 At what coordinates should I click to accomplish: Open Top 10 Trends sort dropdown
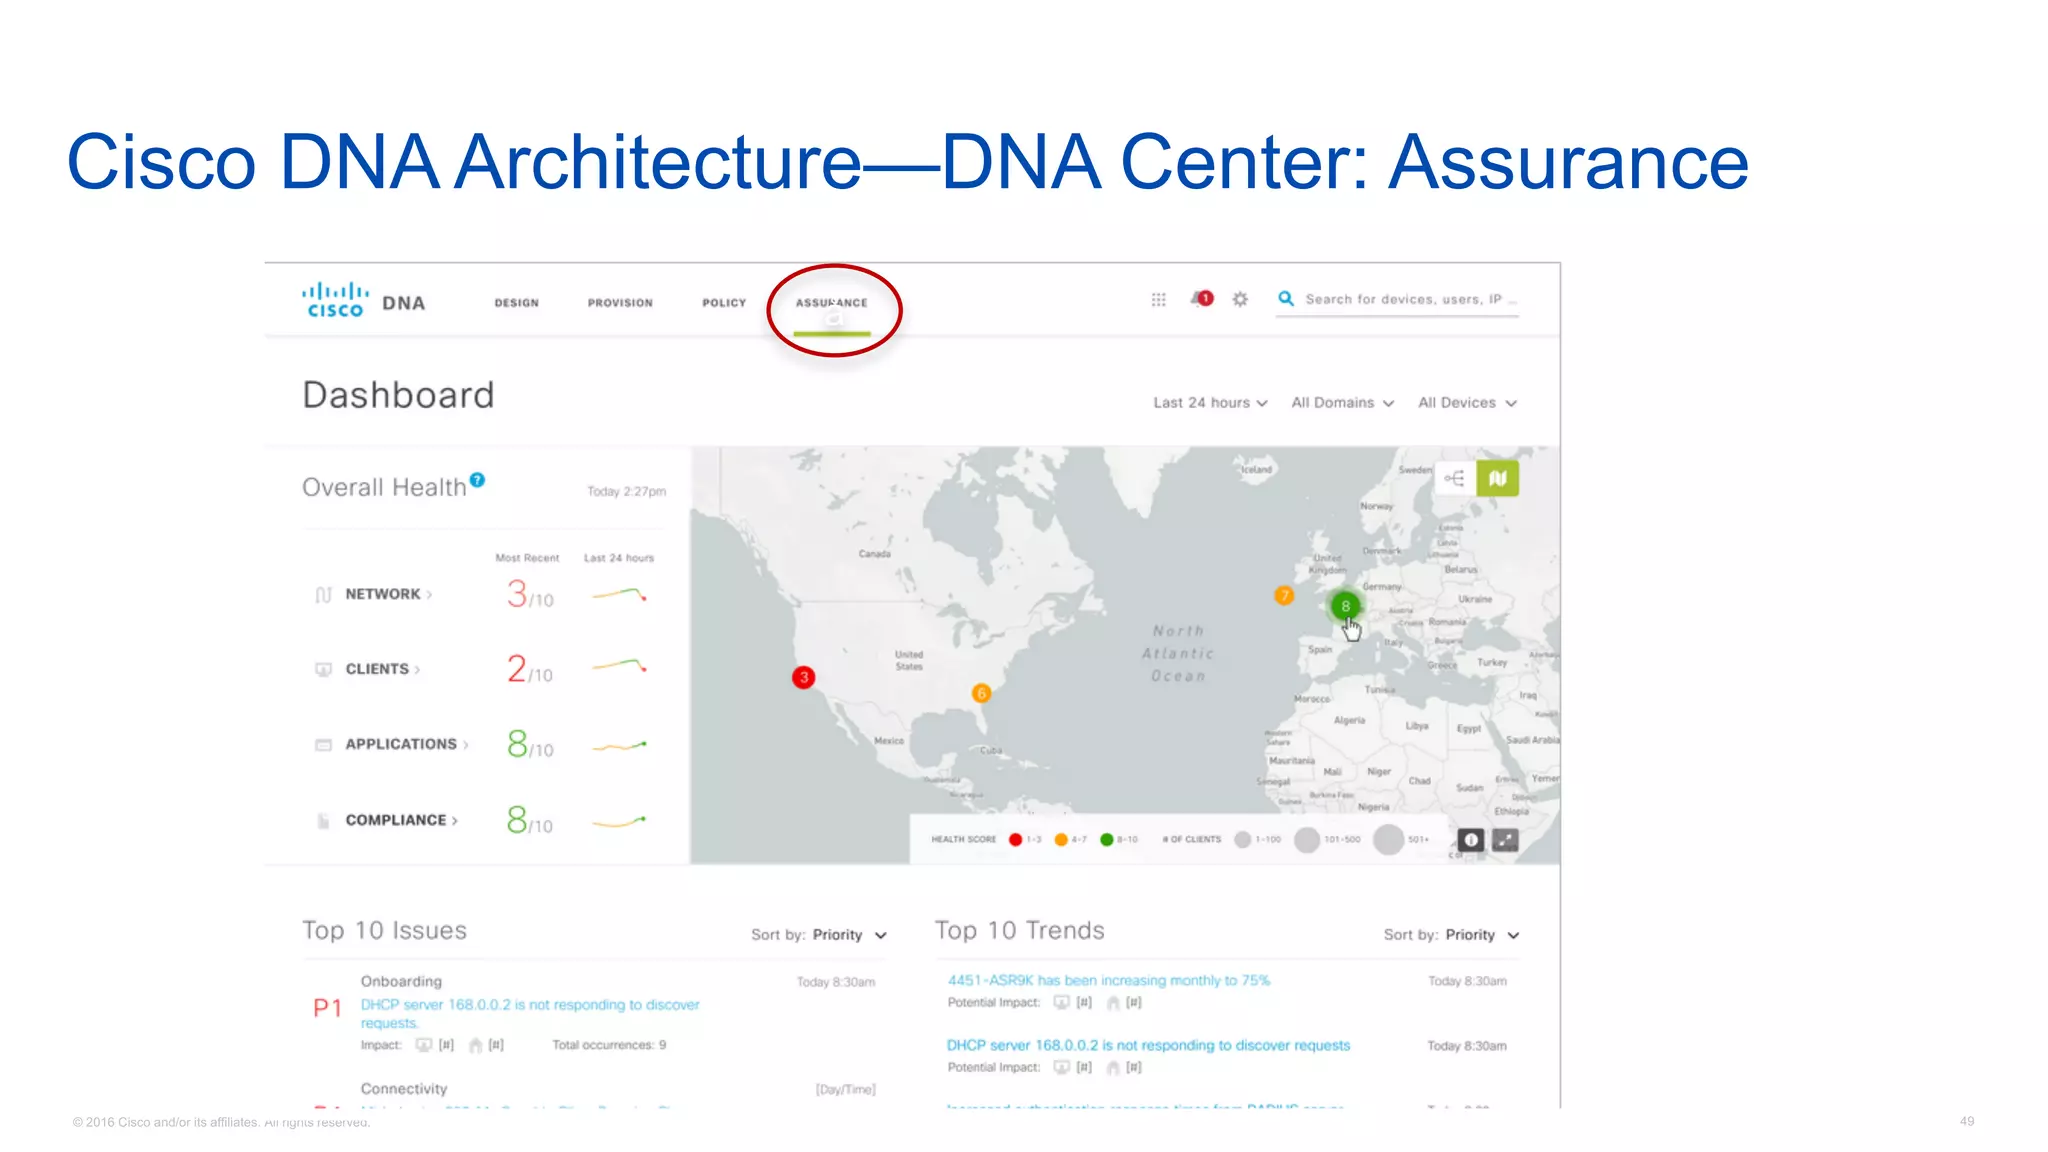1482,935
